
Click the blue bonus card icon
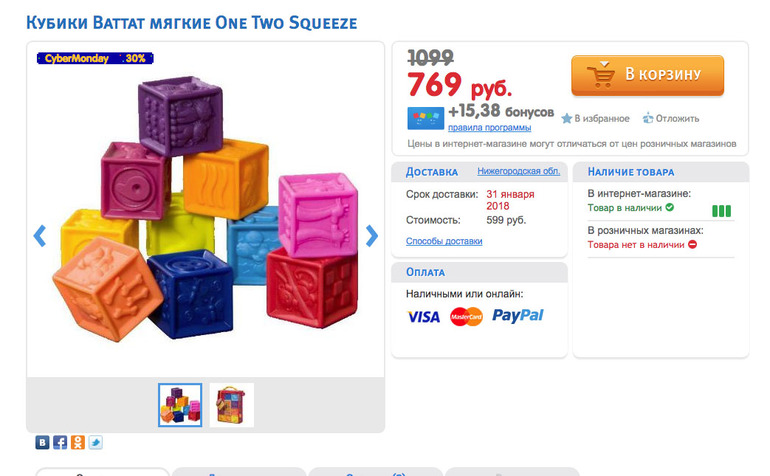click(425, 118)
